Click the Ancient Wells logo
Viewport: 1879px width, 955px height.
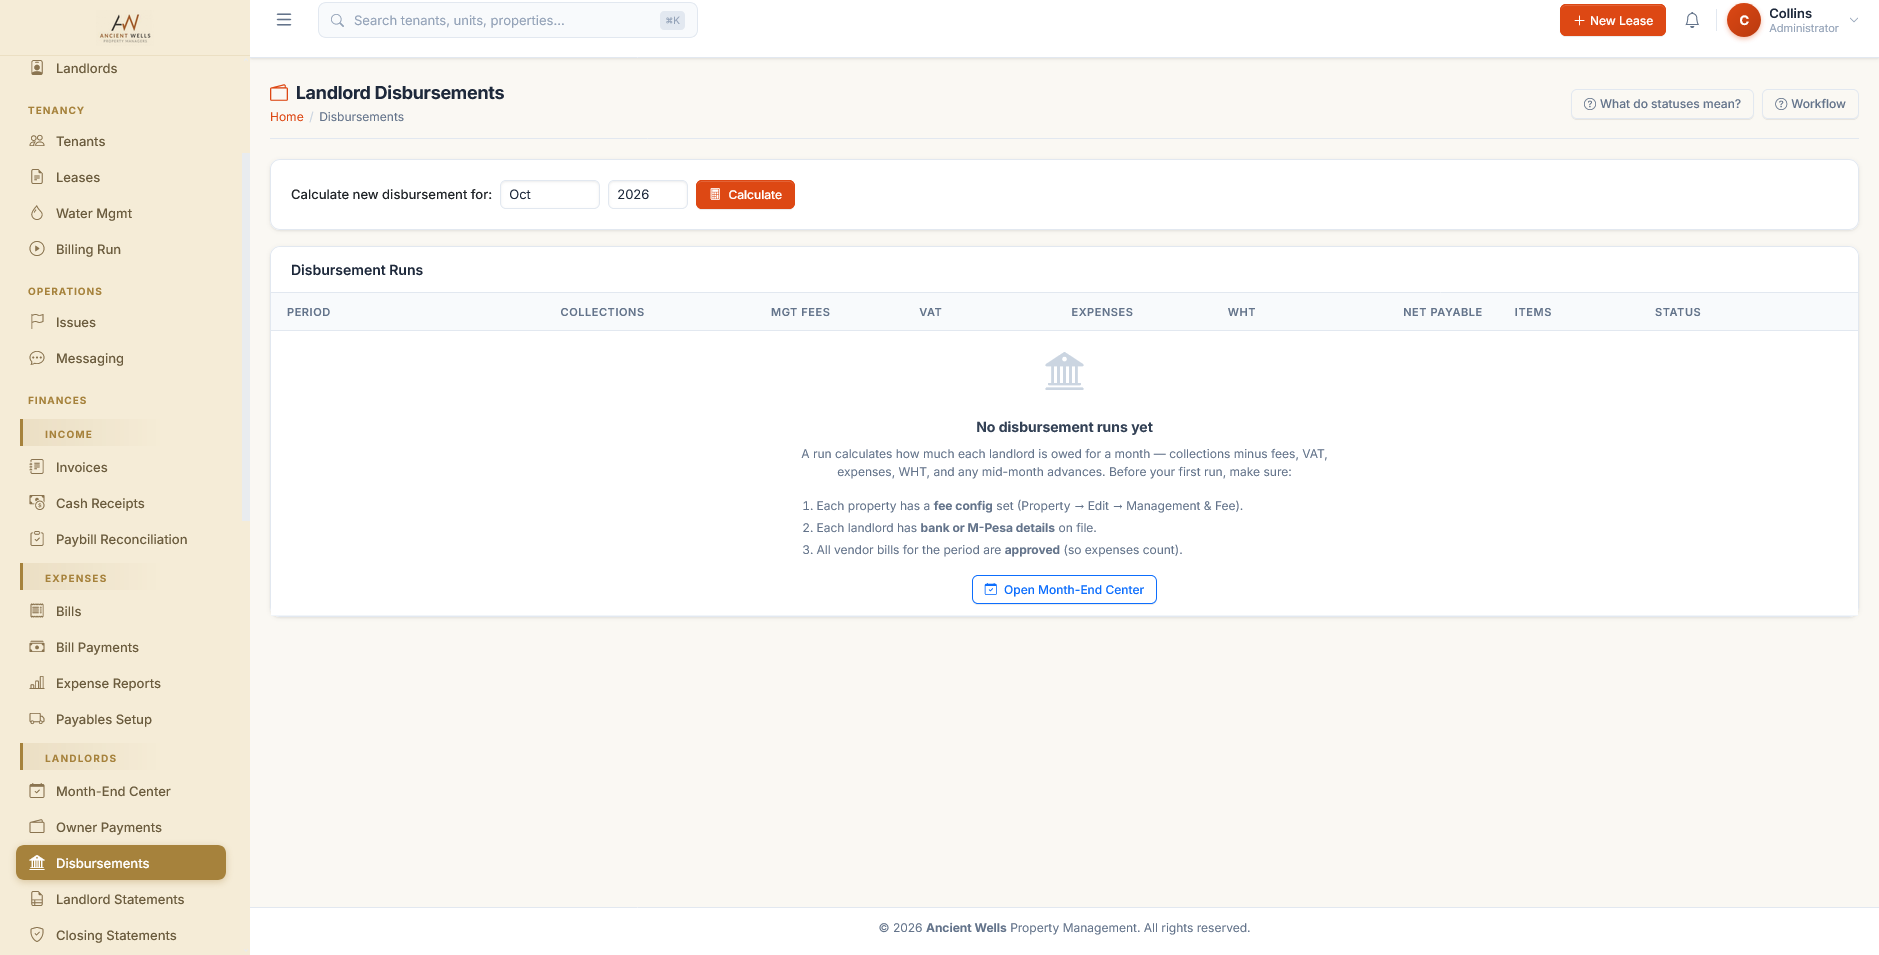pos(125,28)
